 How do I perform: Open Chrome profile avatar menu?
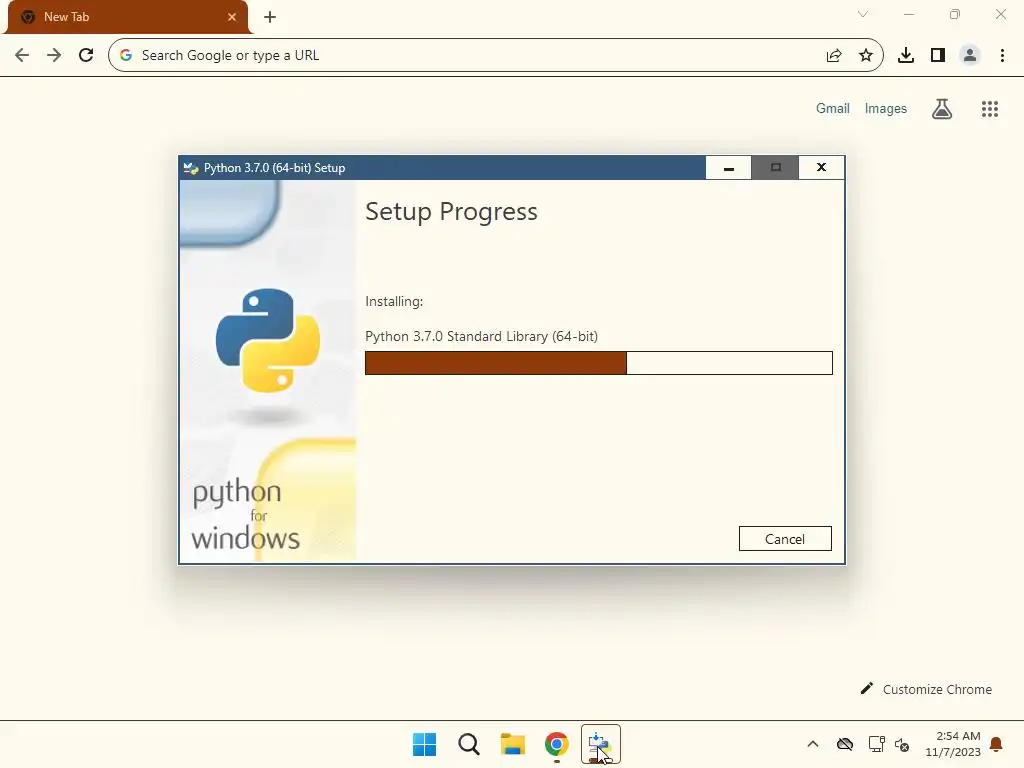[970, 56]
